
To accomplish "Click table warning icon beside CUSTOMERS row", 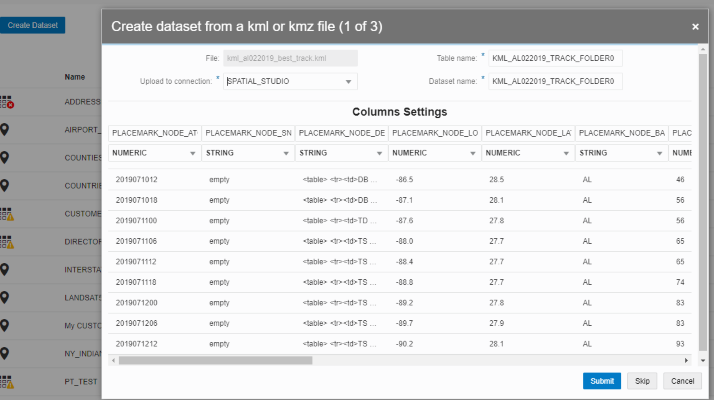I will (7, 214).
